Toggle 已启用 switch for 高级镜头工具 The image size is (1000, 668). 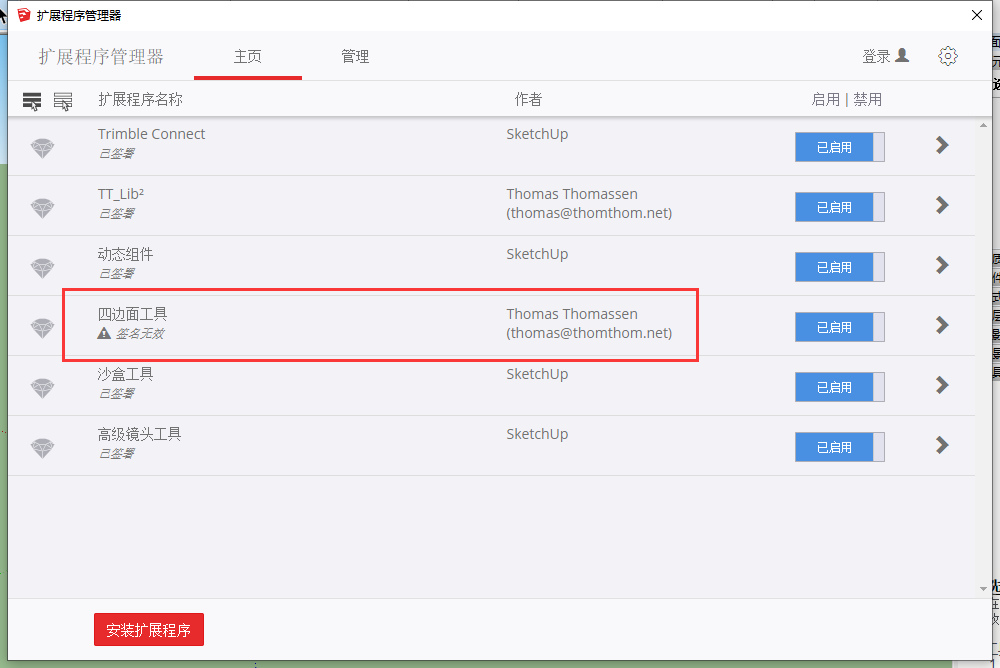click(x=839, y=447)
